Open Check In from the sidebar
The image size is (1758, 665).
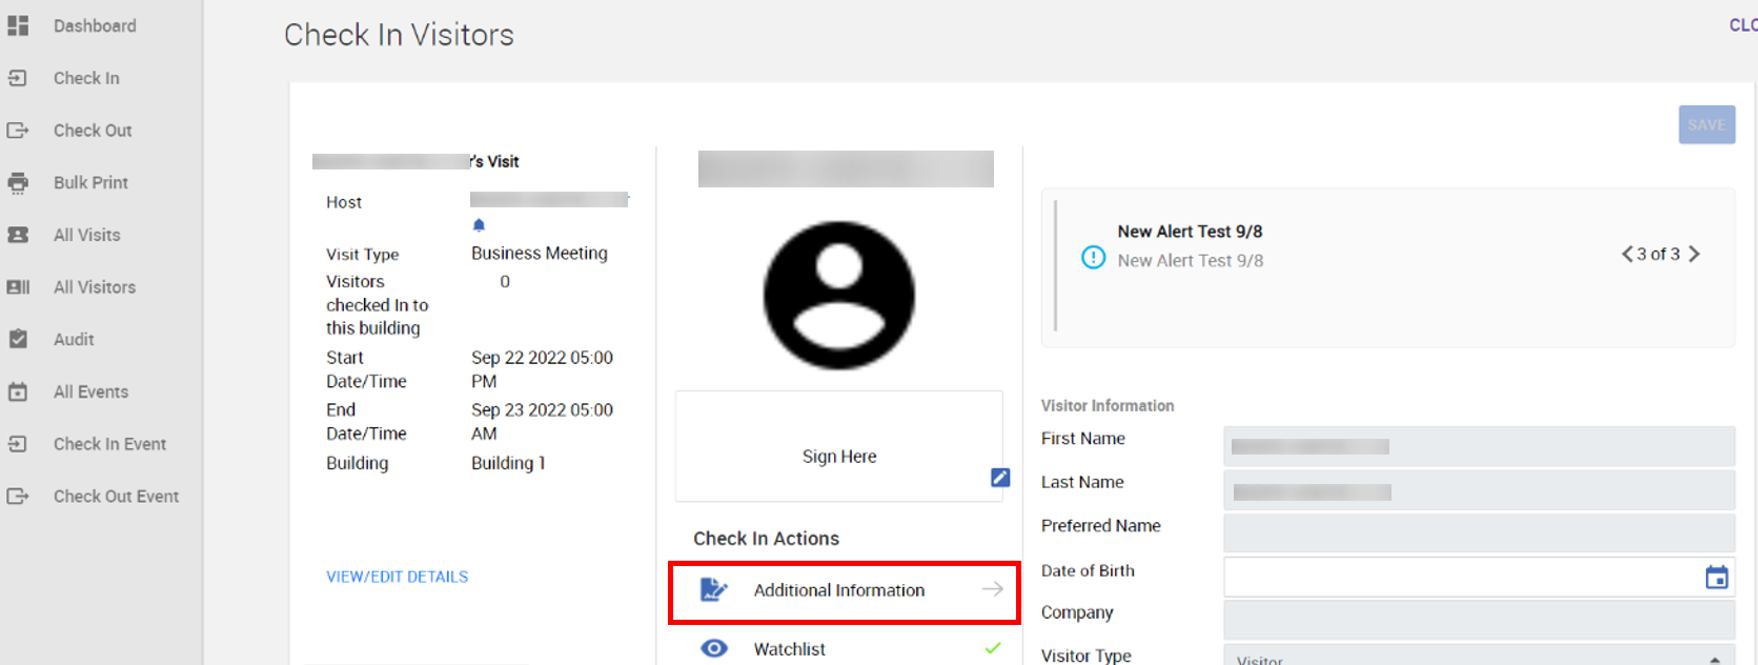pos(86,78)
